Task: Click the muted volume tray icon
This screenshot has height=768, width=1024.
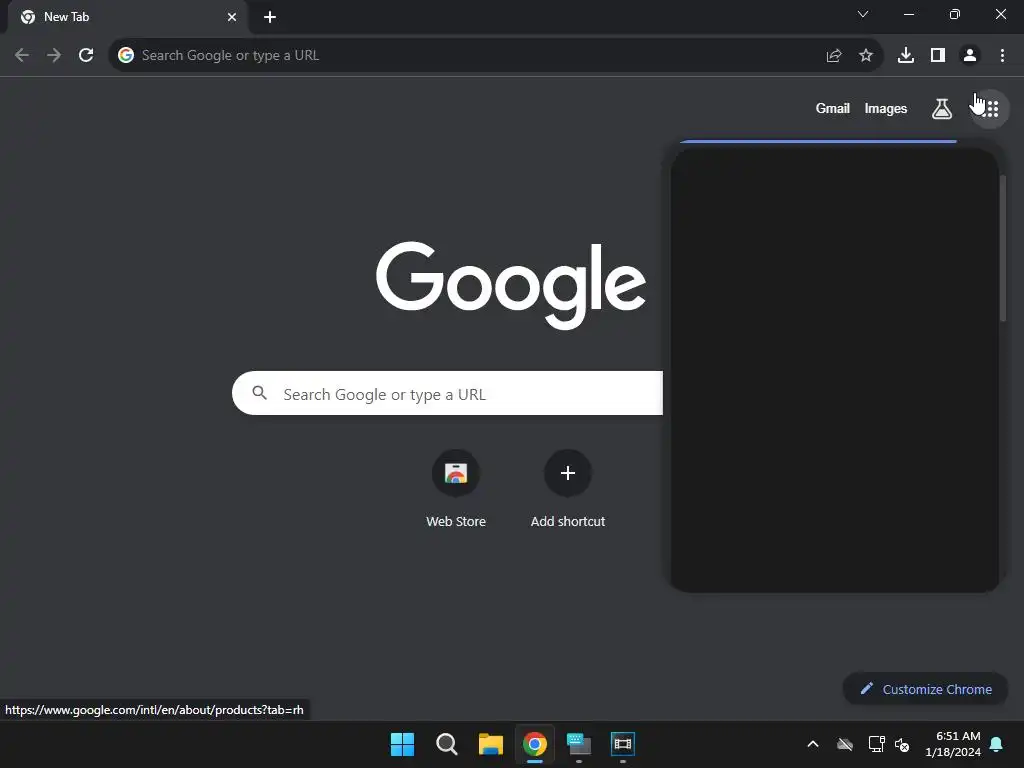Action: (x=902, y=744)
